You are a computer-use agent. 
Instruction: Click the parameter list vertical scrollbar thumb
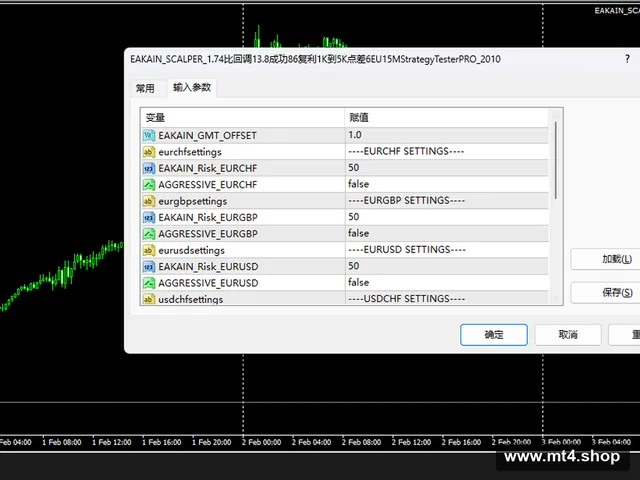click(x=556, y=160)
